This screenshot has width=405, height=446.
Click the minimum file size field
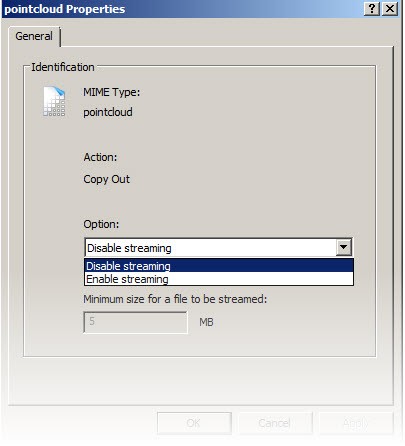pos(135,322)
